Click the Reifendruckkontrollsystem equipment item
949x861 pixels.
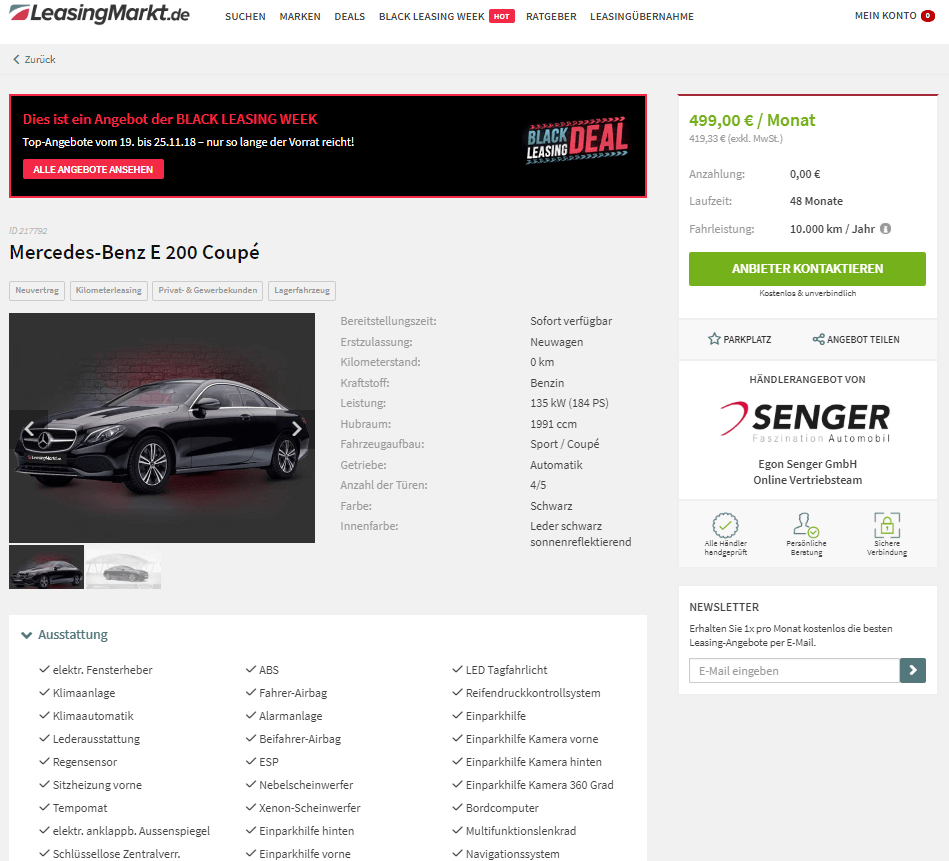coord(533,693)
